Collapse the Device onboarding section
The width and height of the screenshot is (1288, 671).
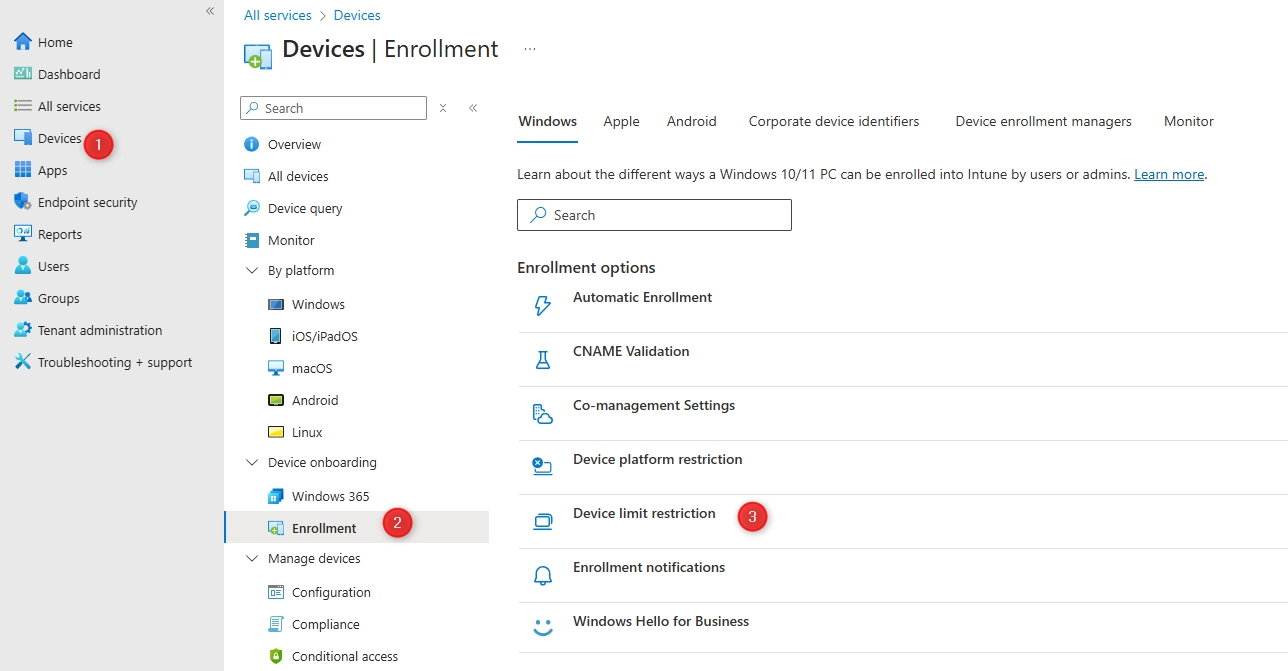pyautogui.click(x=252, y=462)
